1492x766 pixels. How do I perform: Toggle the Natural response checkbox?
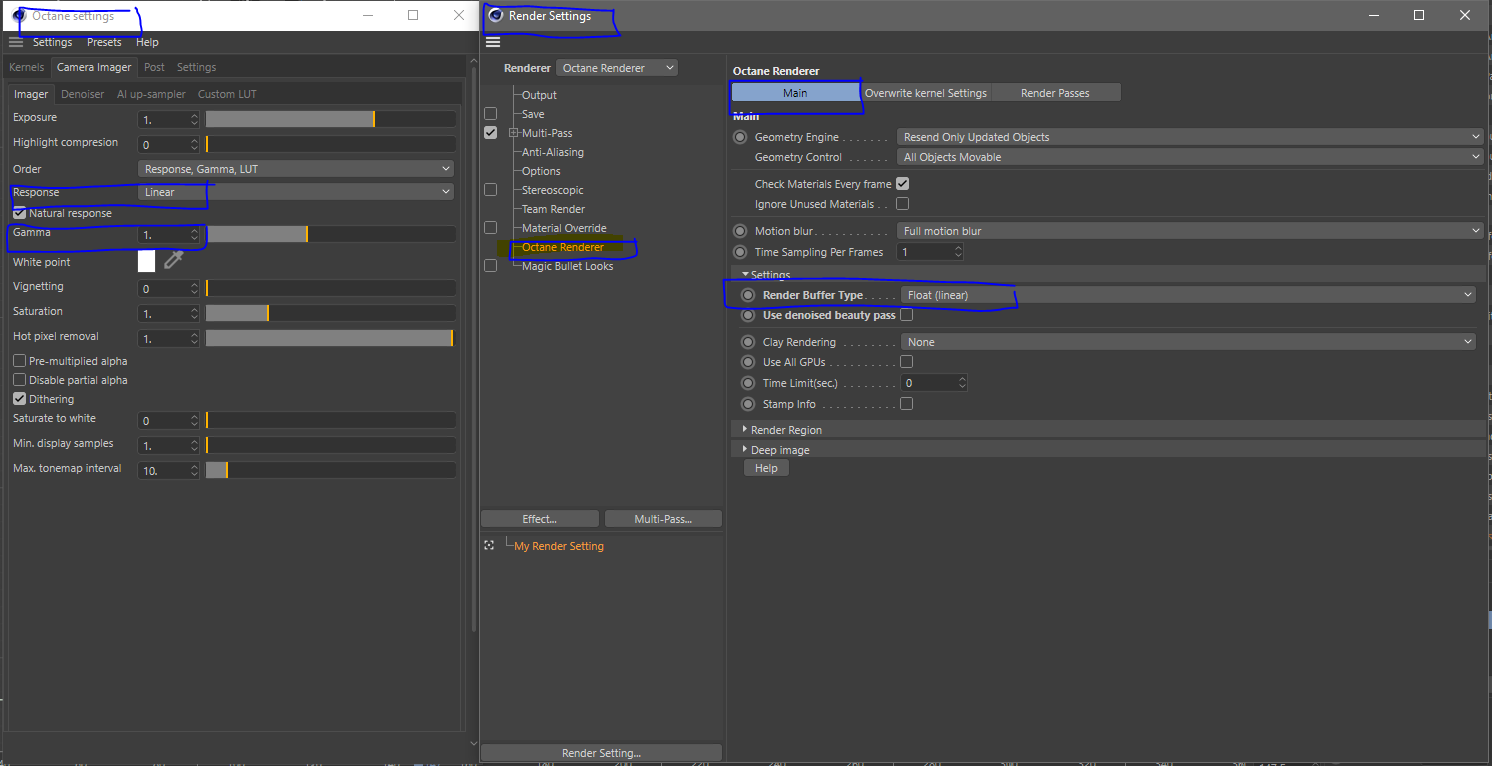pyautogui.click(x=19, y=213)
